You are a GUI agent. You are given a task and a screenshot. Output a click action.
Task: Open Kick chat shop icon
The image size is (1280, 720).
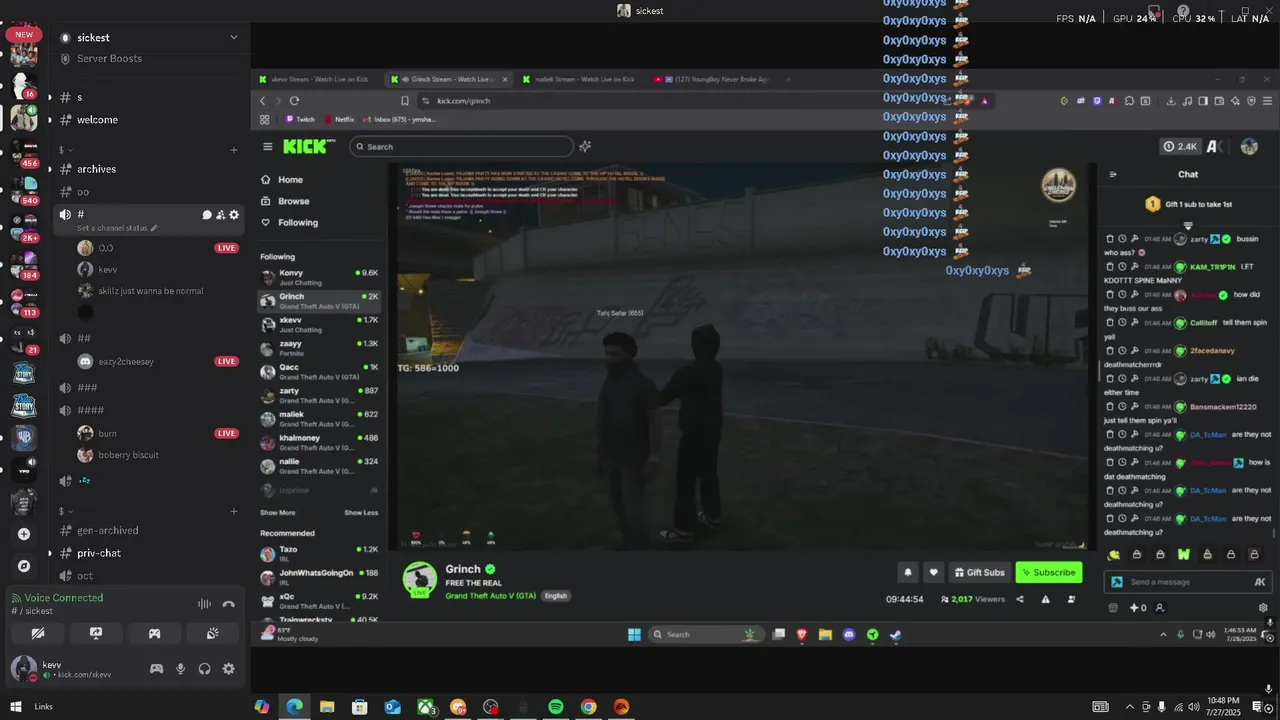pyautogui.click(x=1113, y=608)
